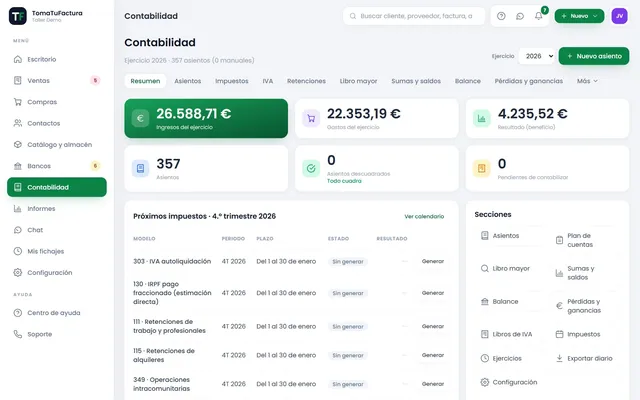
Task: Click the check icon on Asientos descuadrados card
Action: point(311,168)
